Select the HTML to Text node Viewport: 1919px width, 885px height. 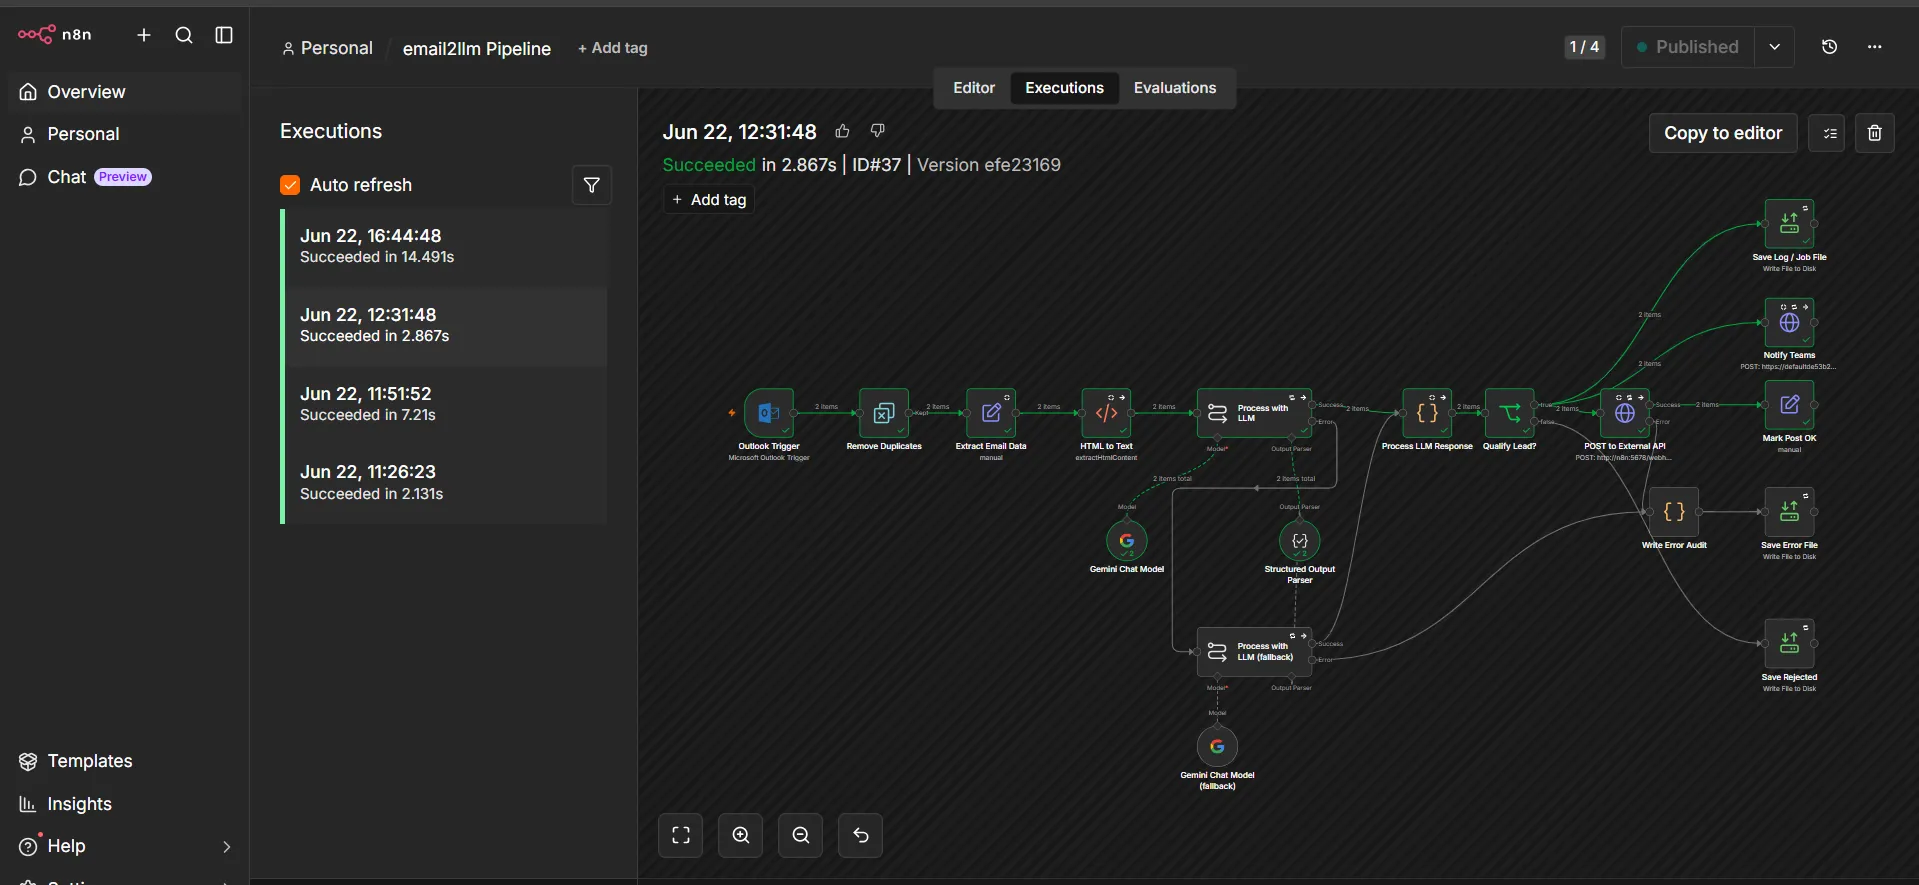pyautogui.click(x=1106, y=413)
